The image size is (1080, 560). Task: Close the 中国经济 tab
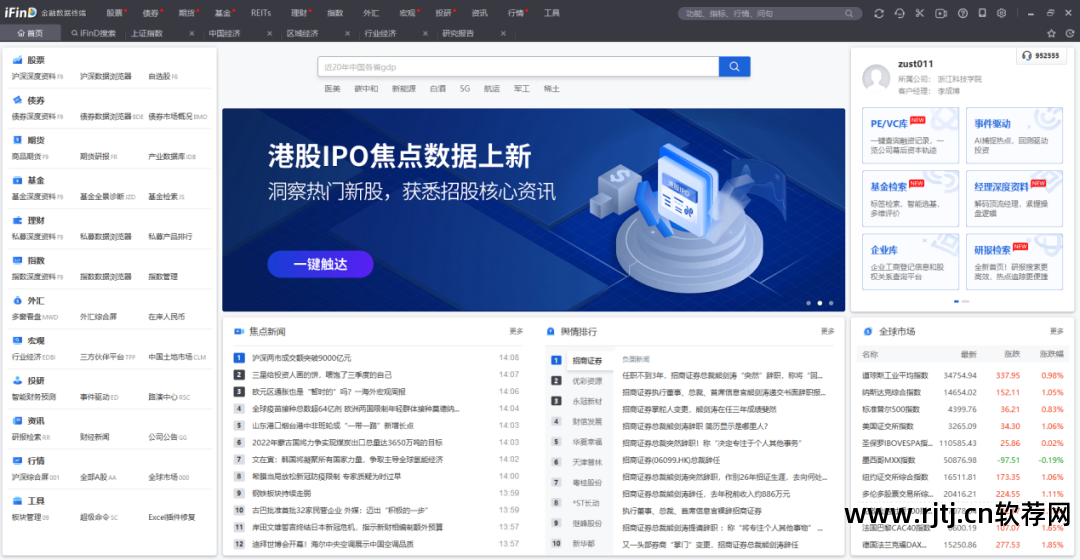pyautogui.click(x=269, y=33)
